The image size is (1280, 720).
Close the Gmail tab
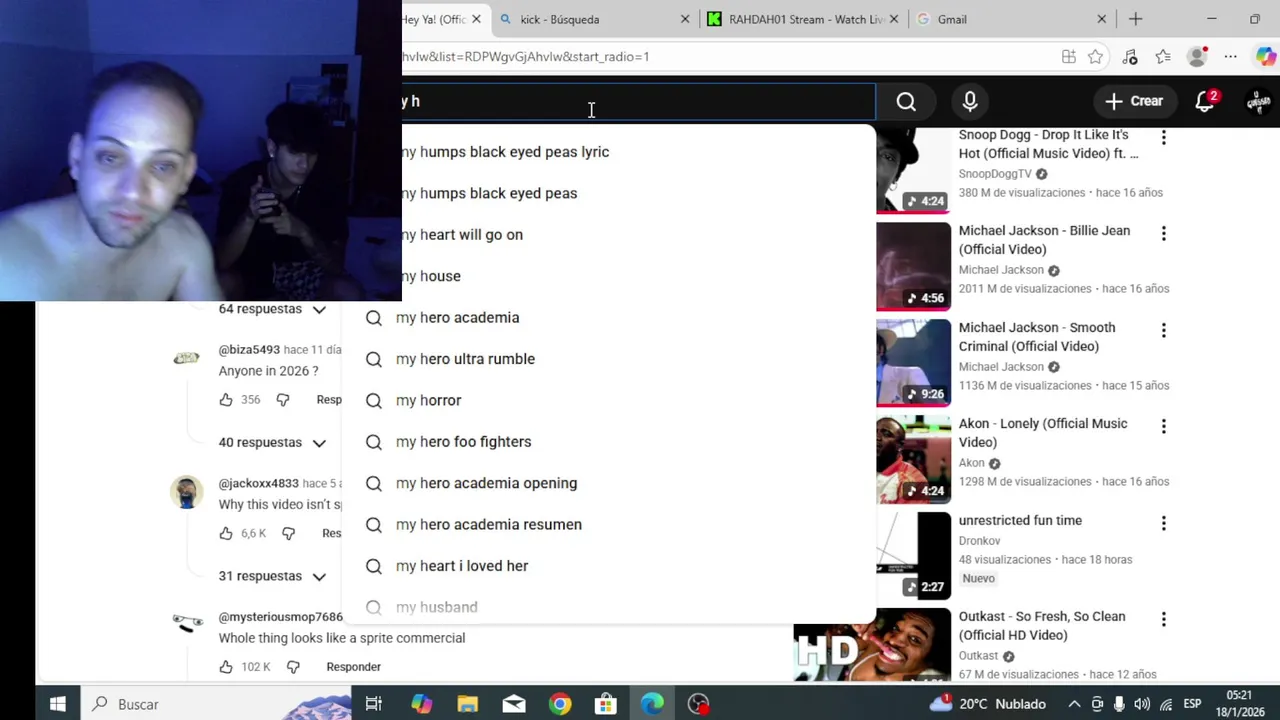coord(1101,19)
